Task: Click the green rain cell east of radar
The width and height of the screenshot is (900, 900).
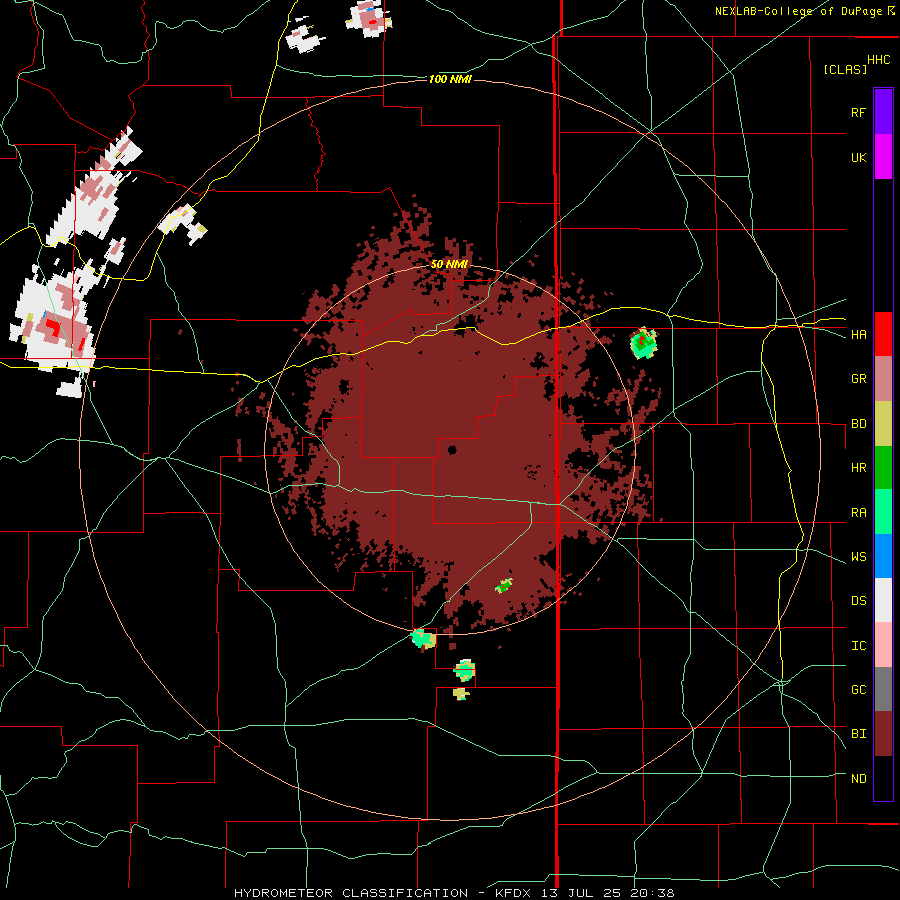Action: coord(643,343)
